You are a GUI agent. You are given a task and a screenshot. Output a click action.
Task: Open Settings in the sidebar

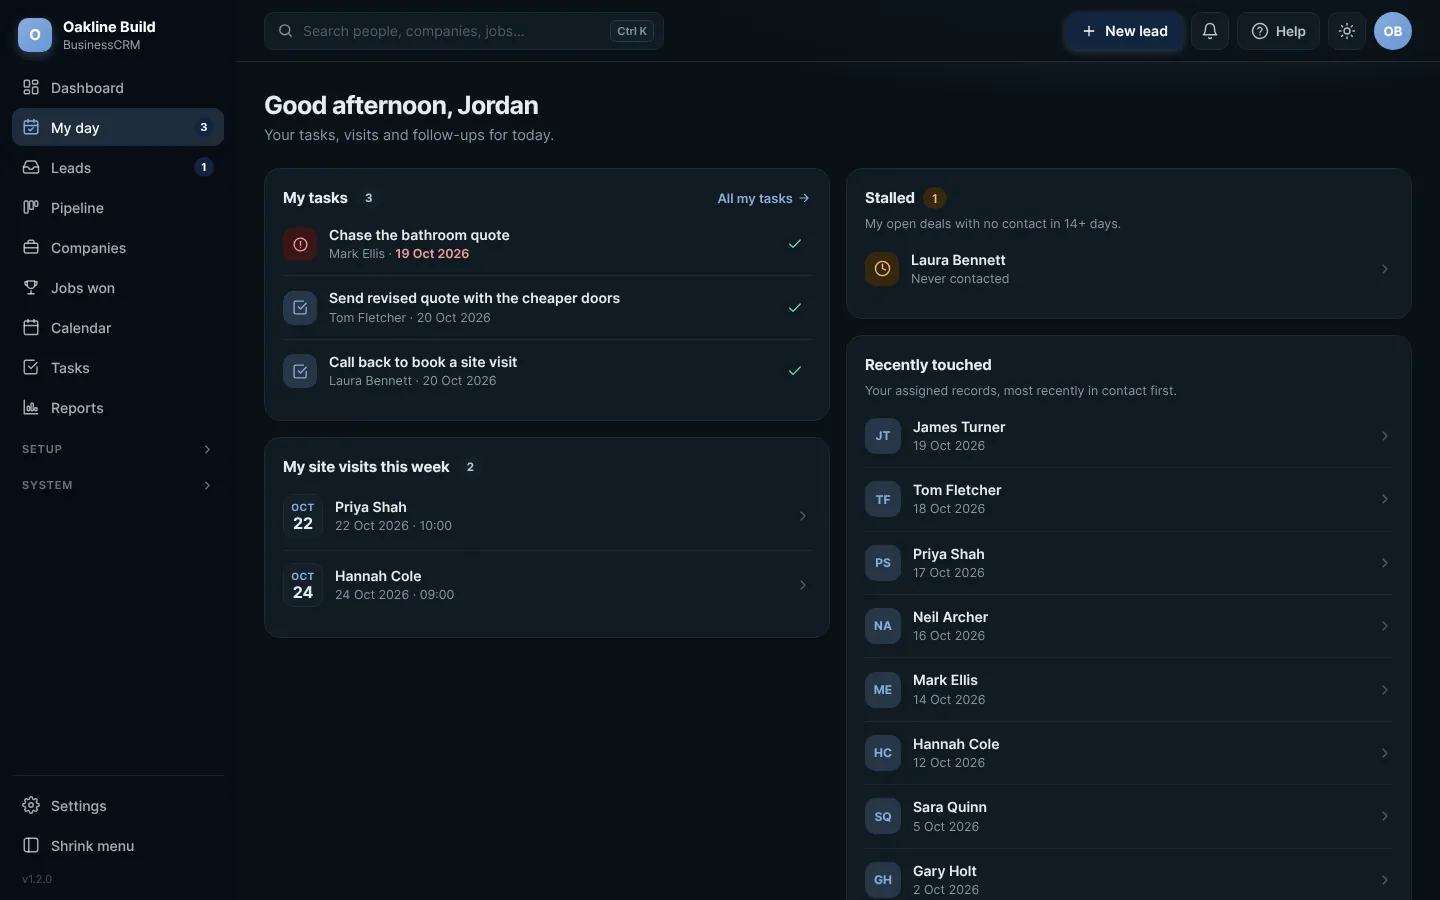click(118, 806)
